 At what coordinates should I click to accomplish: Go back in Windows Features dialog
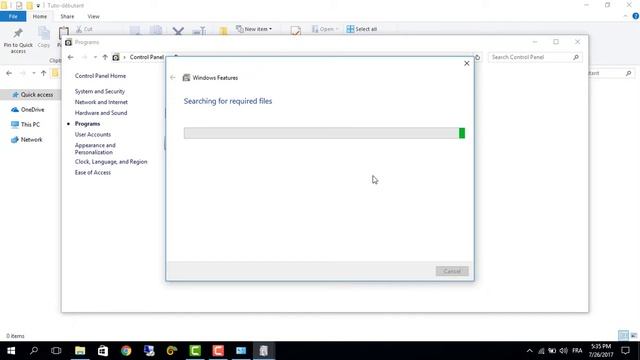[x=173, y=78]
